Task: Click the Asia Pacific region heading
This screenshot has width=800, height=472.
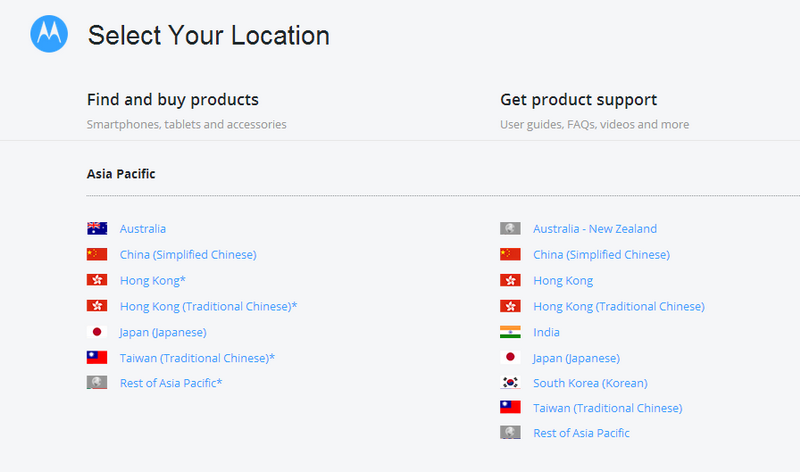Action: [121, 174]
